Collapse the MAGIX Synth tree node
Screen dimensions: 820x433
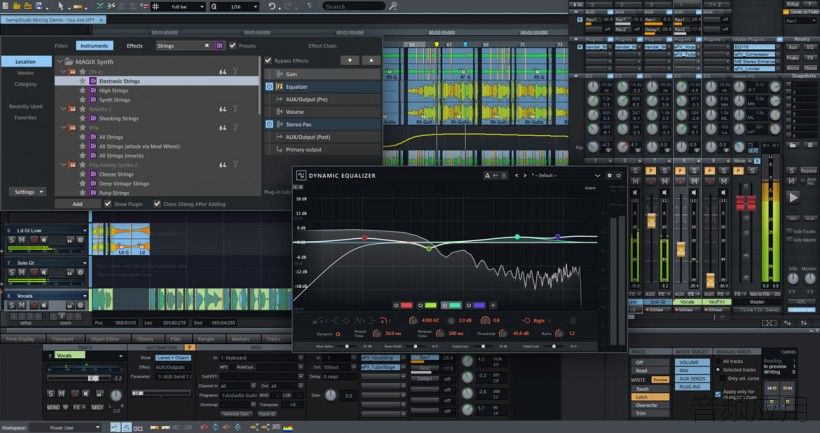coord(60,62)
